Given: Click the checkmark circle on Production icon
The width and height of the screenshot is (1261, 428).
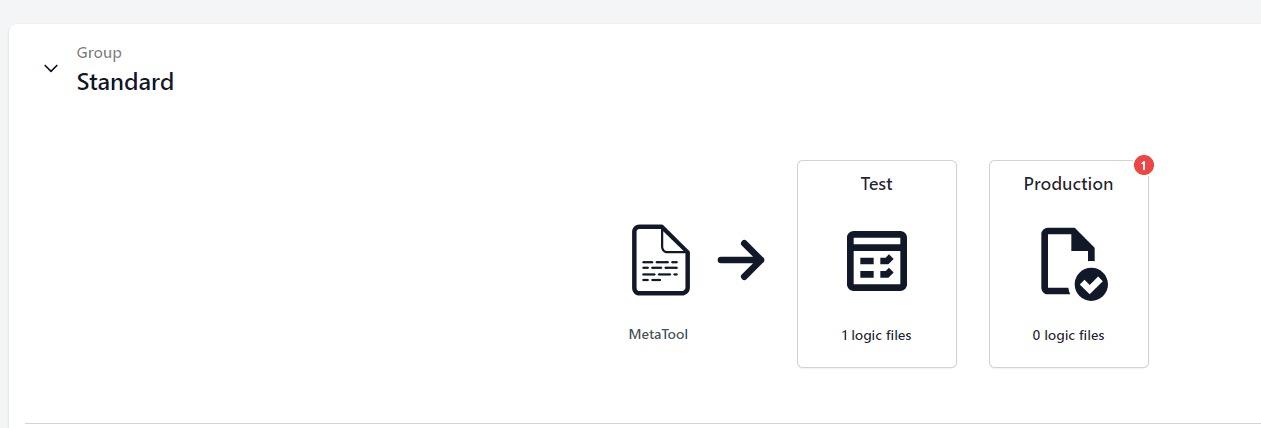Looking at the screenshot, I should 1091,284.
